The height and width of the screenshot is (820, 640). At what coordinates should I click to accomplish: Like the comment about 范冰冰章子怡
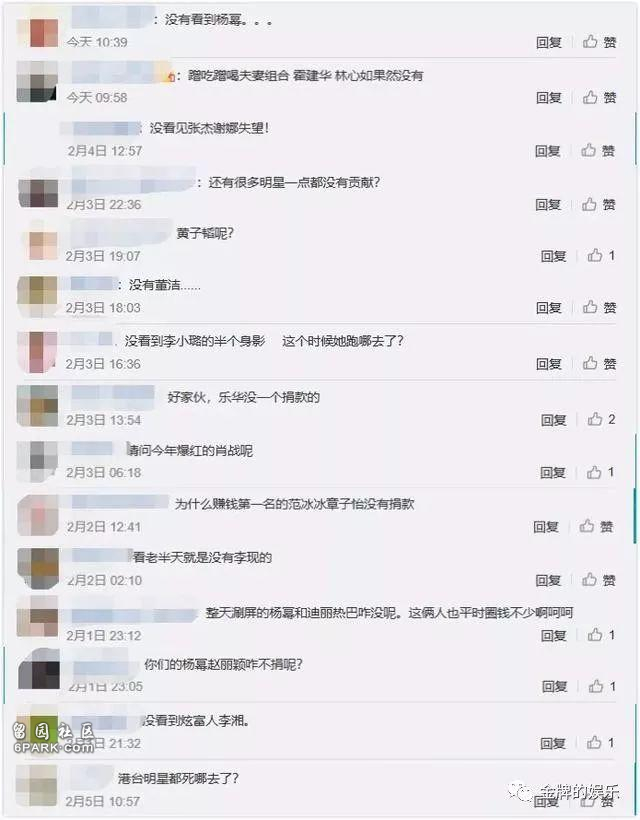(x=596, y=526)
